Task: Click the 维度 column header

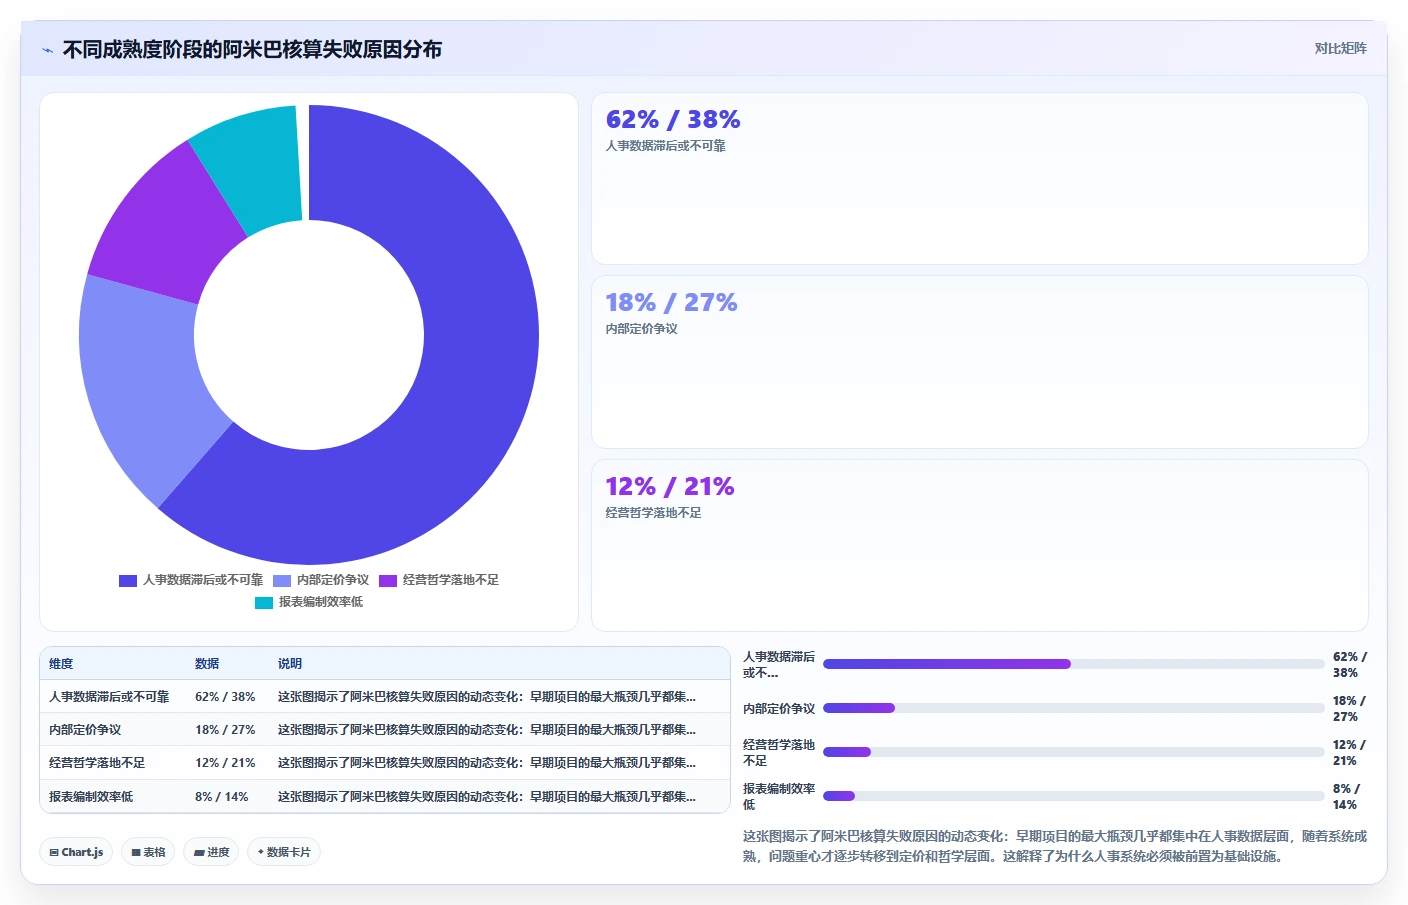Action: [61, 664]
